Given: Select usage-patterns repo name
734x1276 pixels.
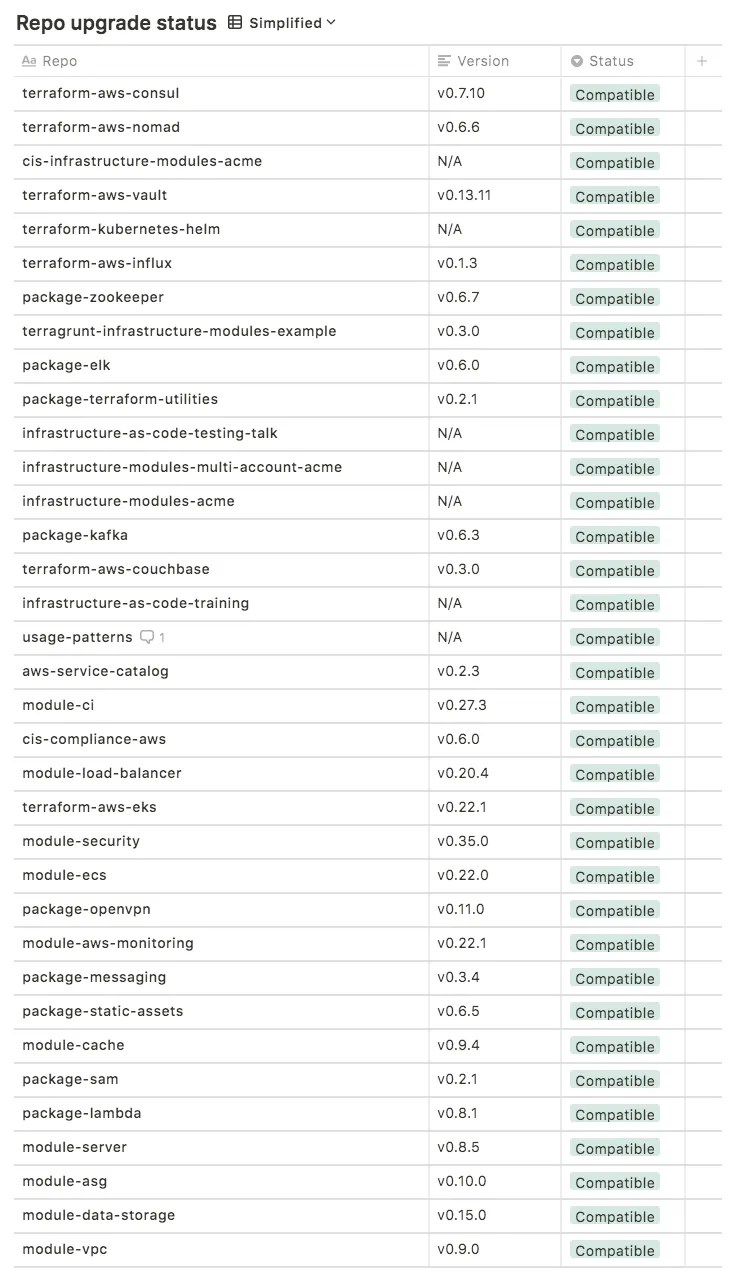Looking at the screenshot, I should pyautogui.click(x=77, y=637).
